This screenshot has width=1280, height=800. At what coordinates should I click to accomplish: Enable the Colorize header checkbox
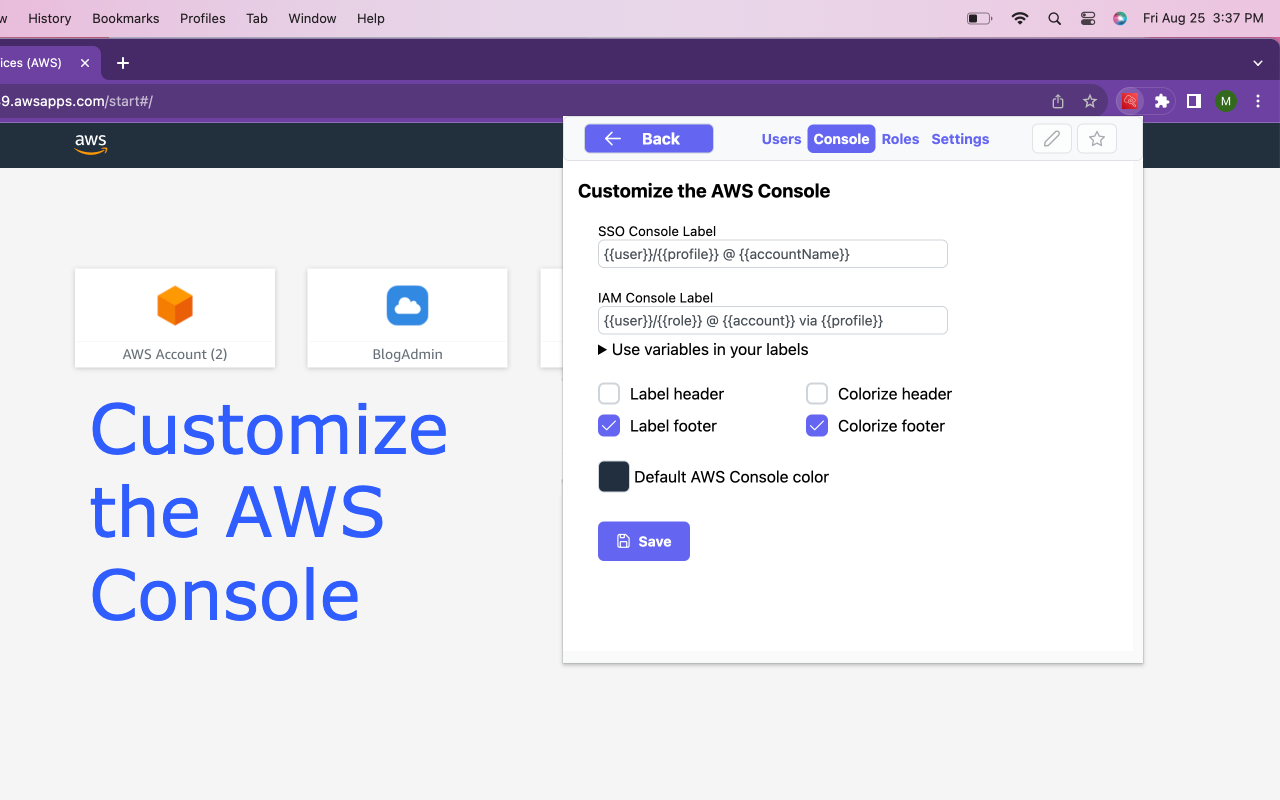coord(817,393)
